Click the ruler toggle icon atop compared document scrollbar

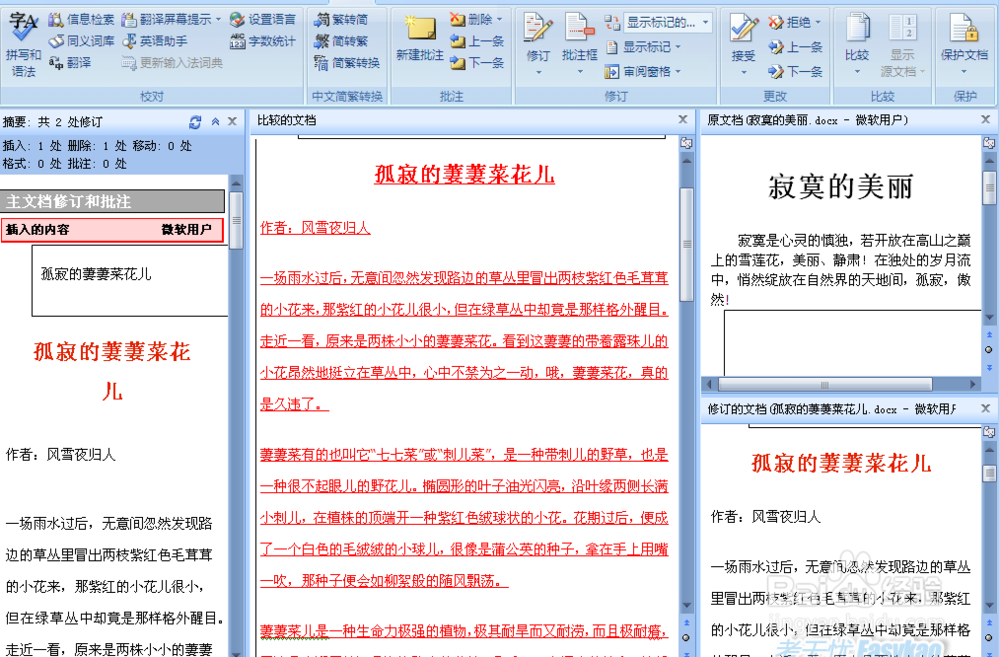tap(686, 144)
